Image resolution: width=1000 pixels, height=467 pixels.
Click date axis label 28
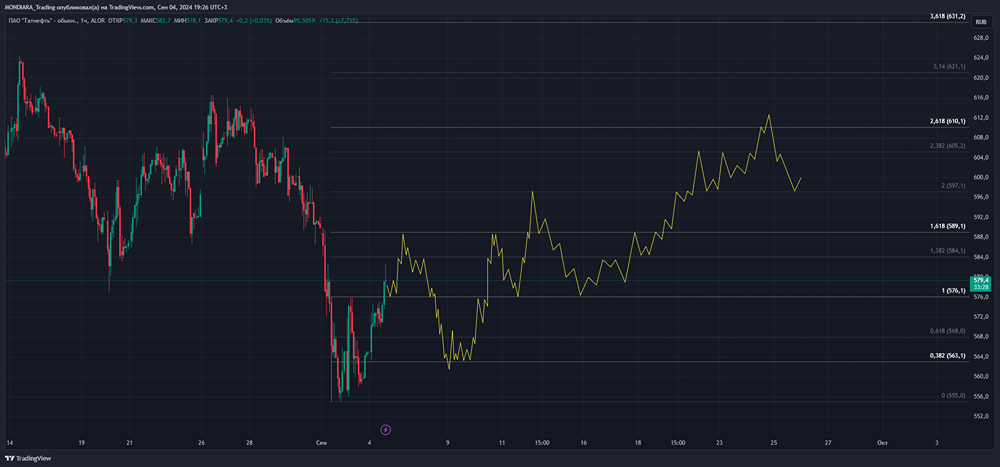pyautogui.click(x=249, y=442)
